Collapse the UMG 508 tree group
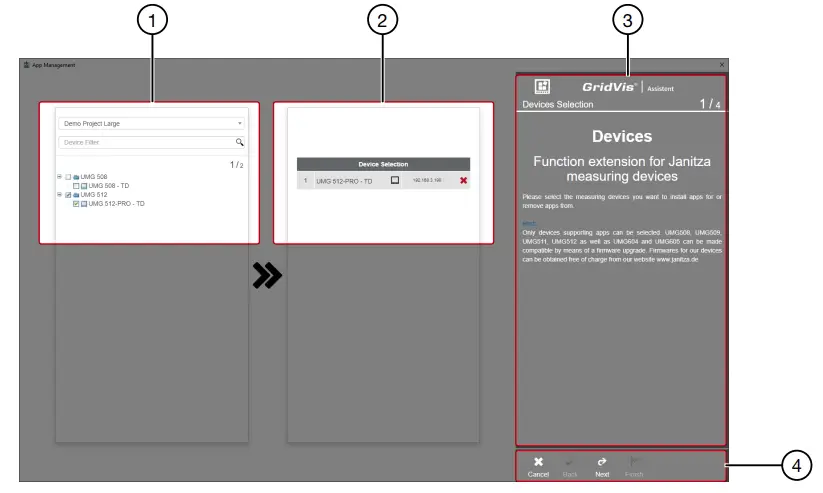 (59, 177)
